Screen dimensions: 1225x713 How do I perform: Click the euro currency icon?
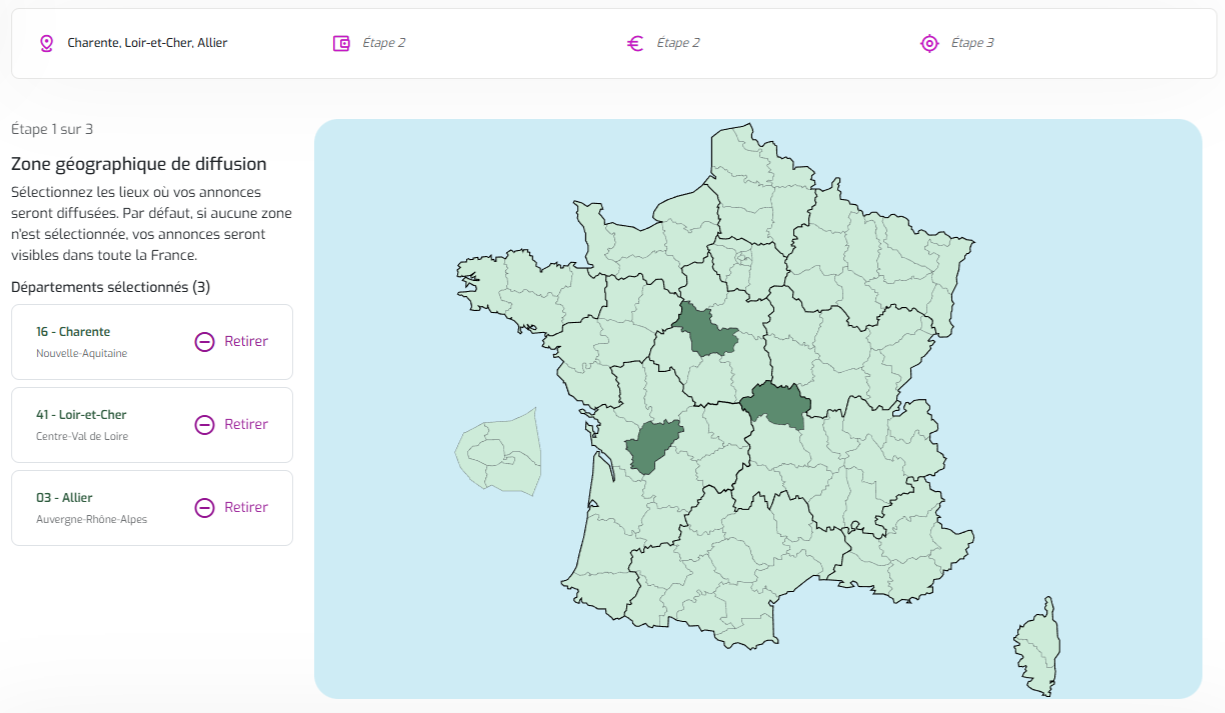click(x=635, y=43)
